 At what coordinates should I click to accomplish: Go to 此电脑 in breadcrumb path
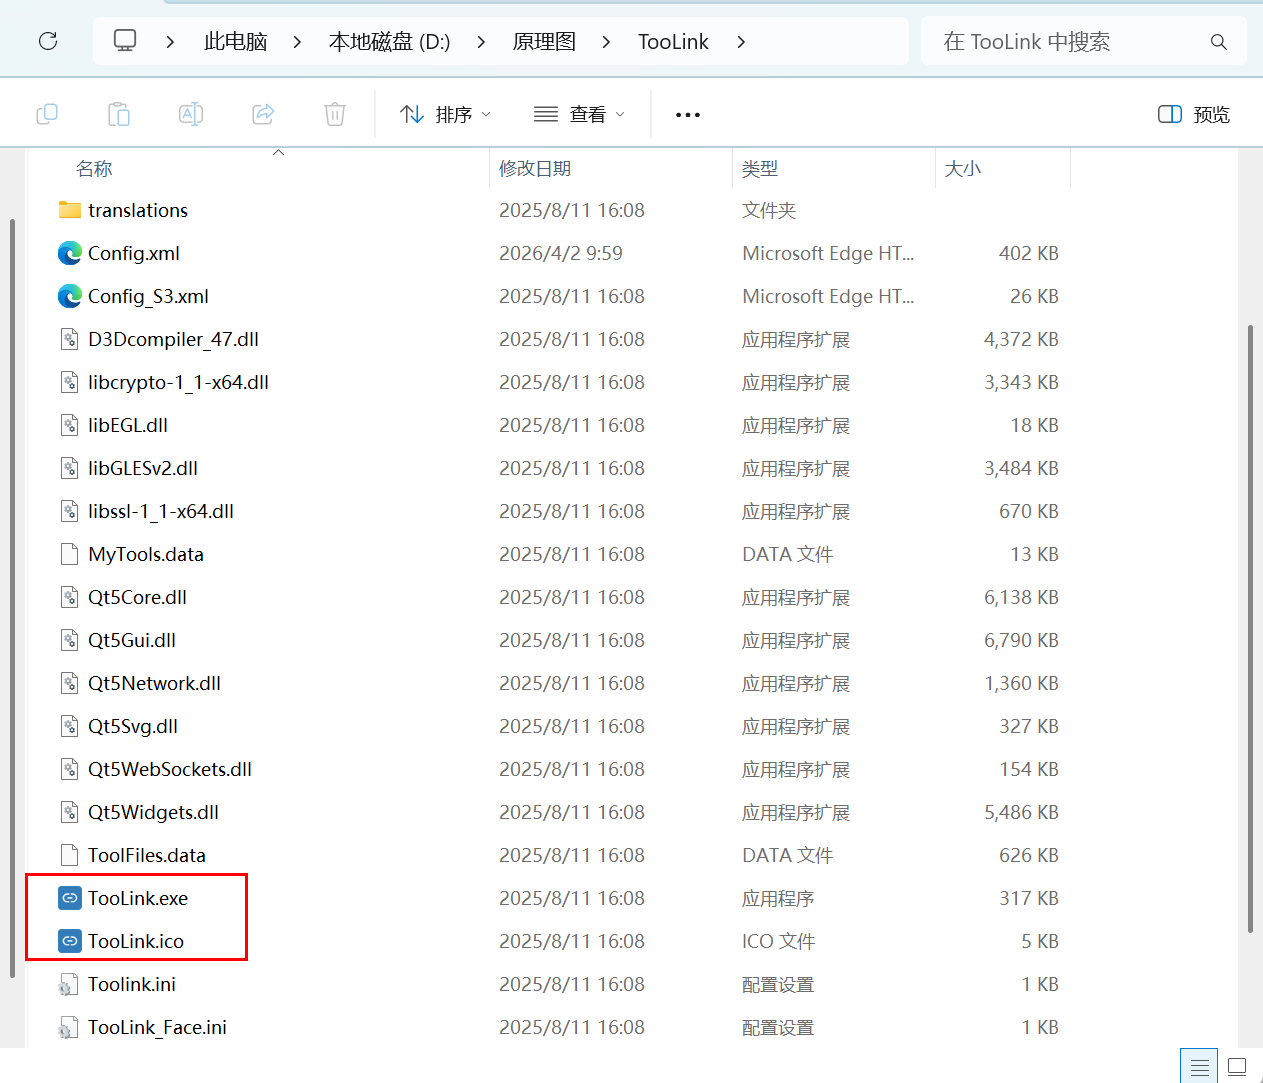[236, 42]
